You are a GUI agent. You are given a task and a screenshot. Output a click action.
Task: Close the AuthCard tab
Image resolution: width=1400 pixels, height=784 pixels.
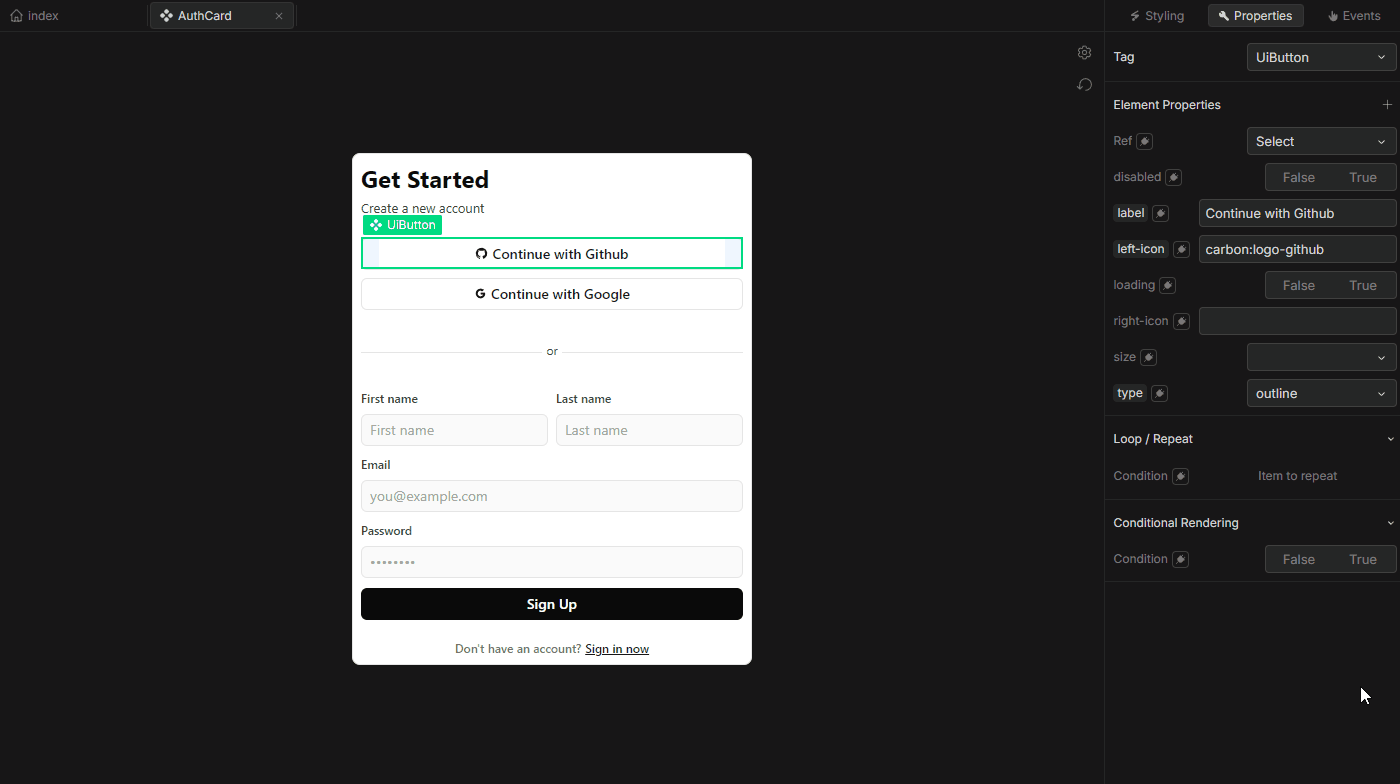[279, 16]
